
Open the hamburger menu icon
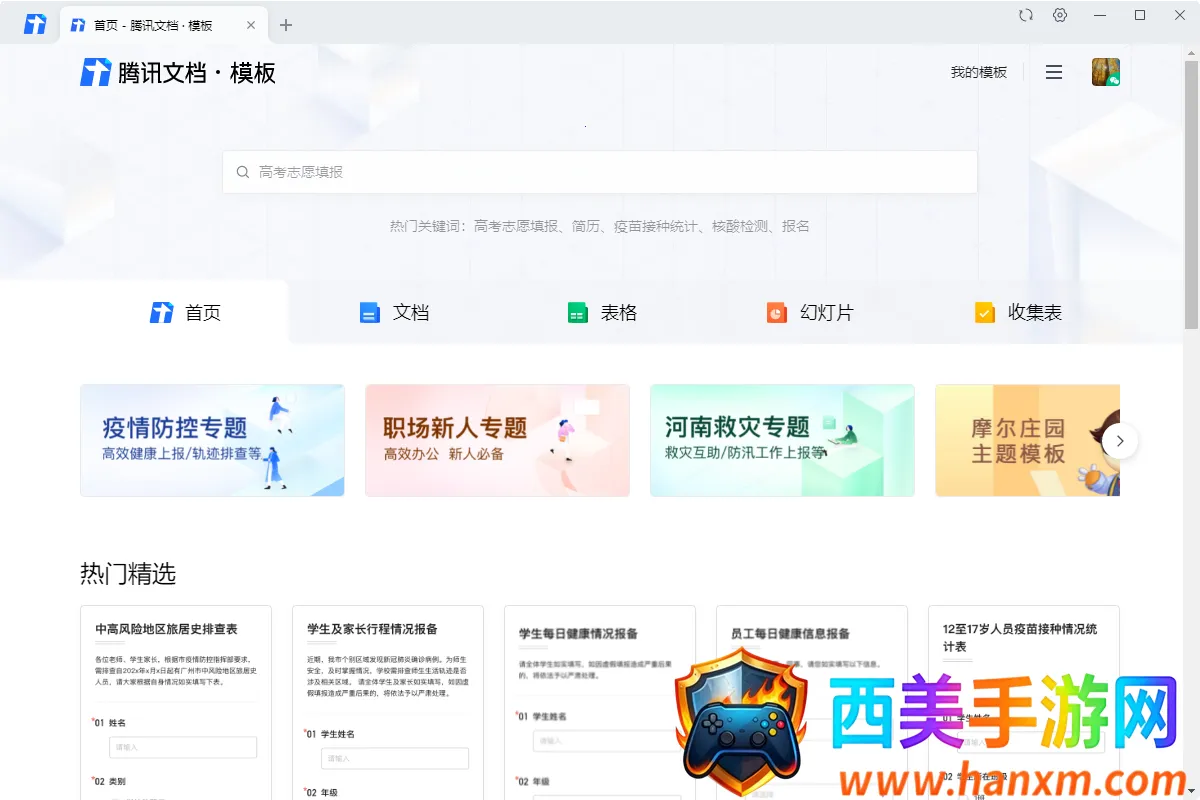[1053, 72]
